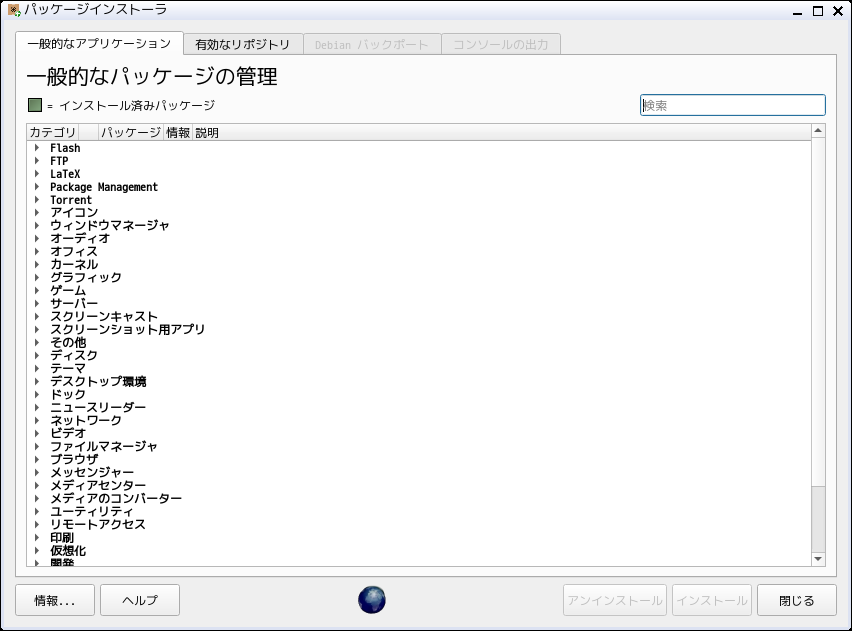Expand the ウィンドウマネージャ category

(36, 226)
